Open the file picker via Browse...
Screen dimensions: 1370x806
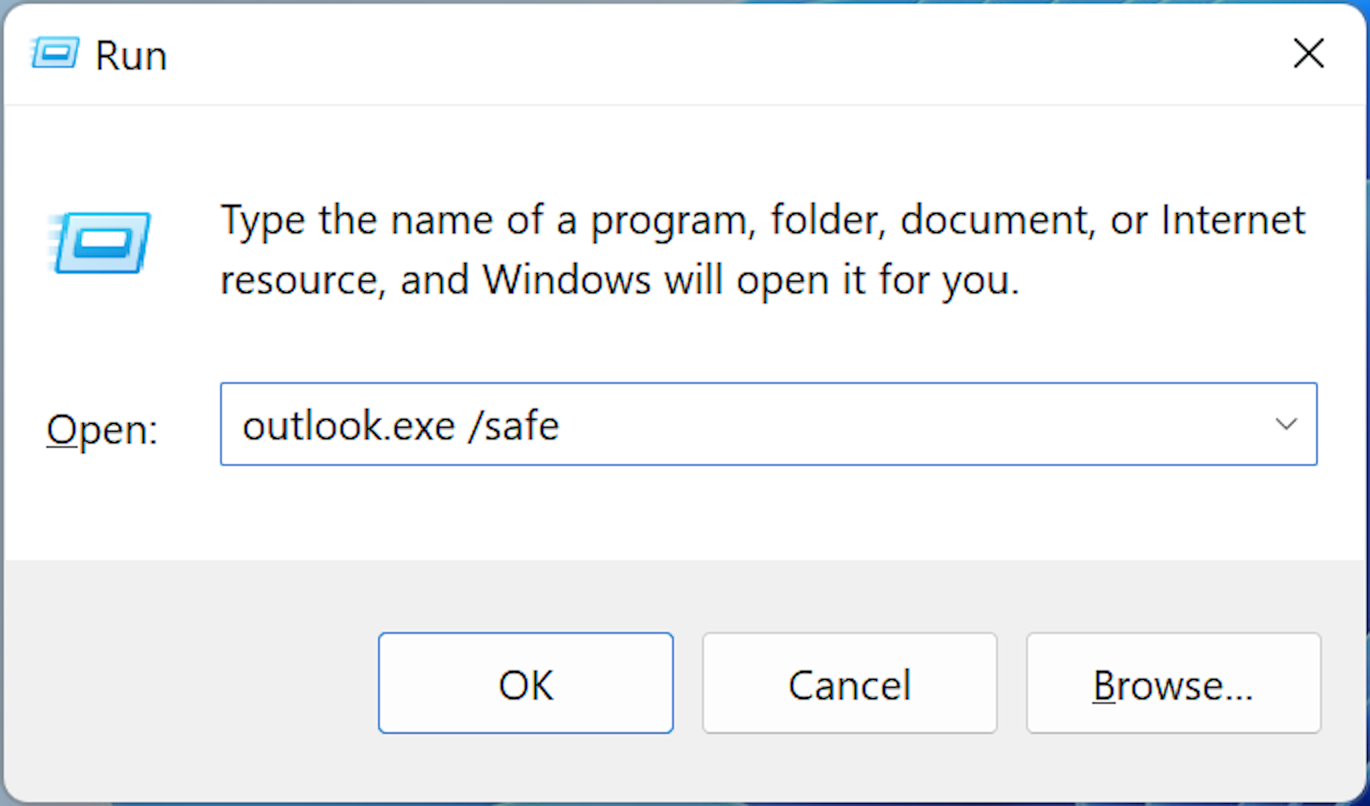pos(1173,684)
